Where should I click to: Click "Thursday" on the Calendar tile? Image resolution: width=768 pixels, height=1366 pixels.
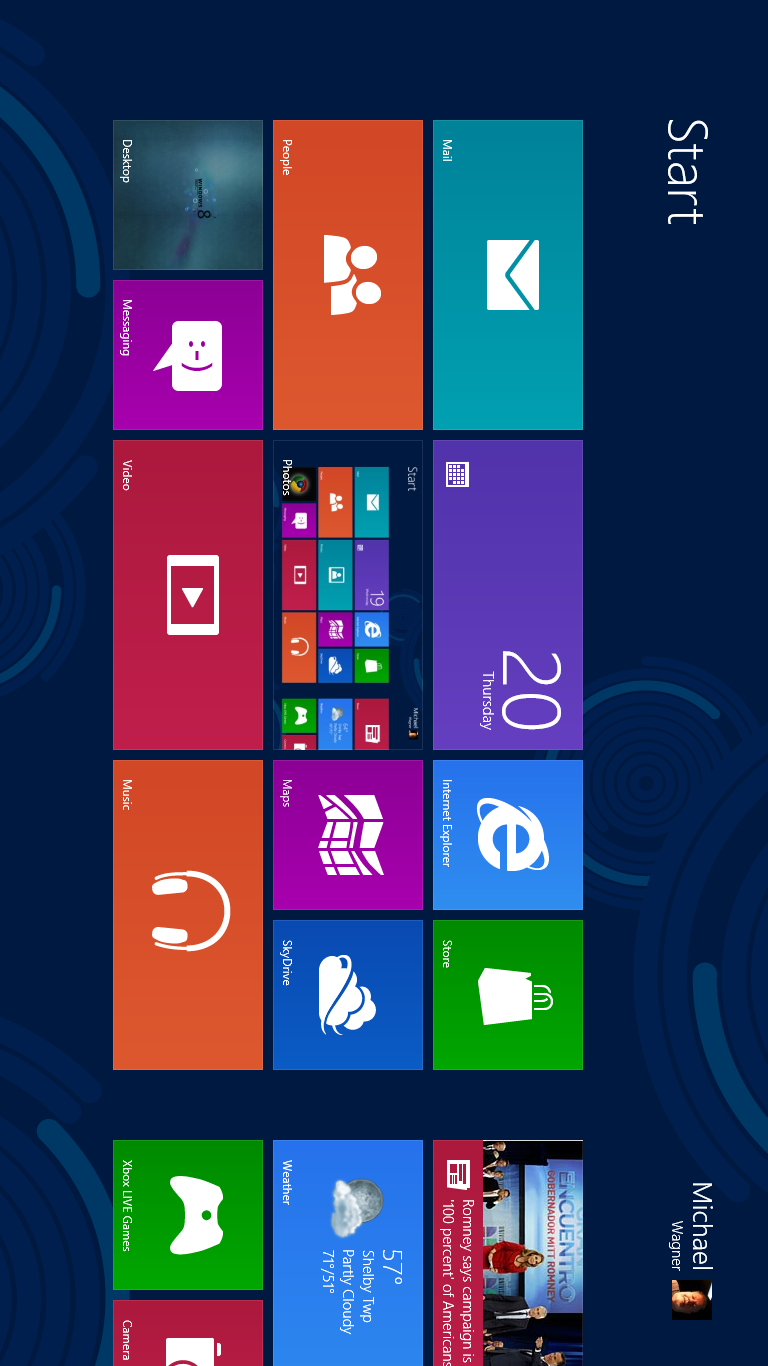[488, 701]
